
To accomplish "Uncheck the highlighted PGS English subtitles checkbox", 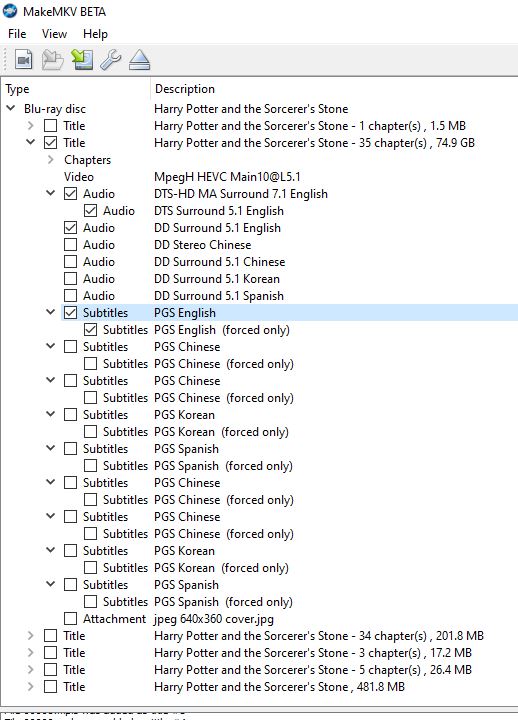I will click(x=70, y=313).
